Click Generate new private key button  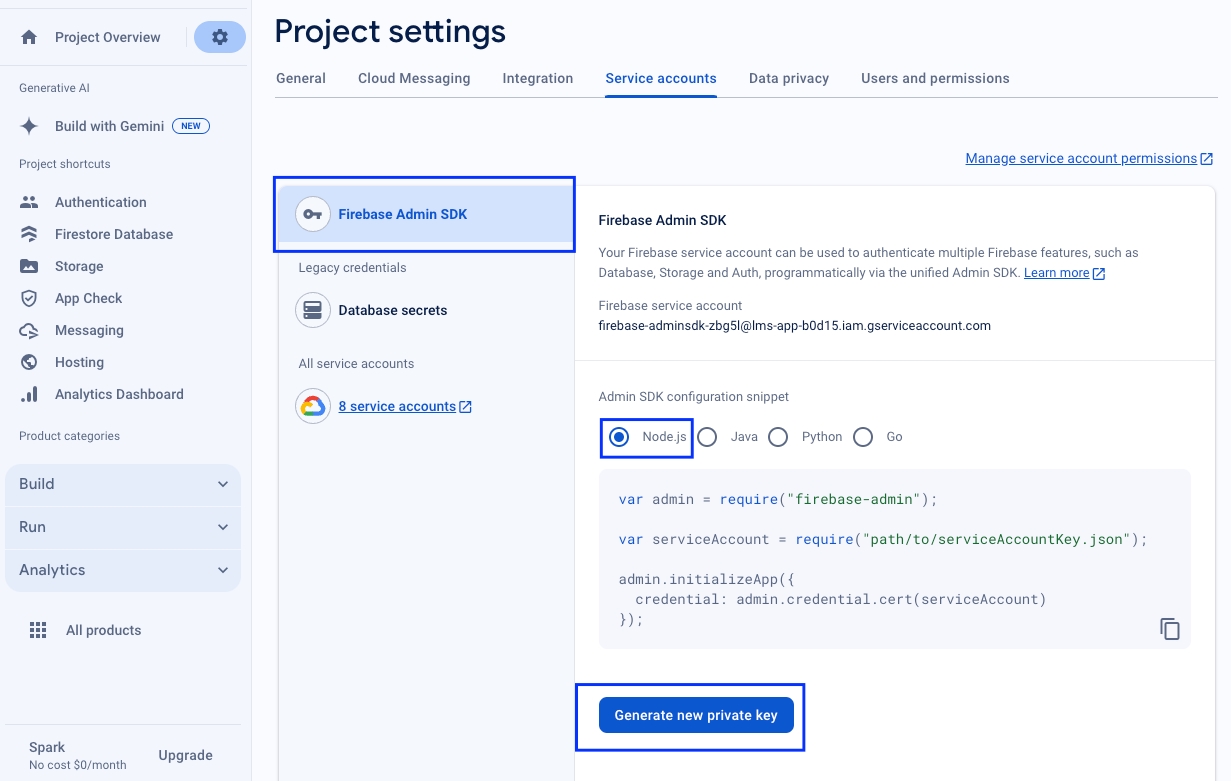coord(696,715)
